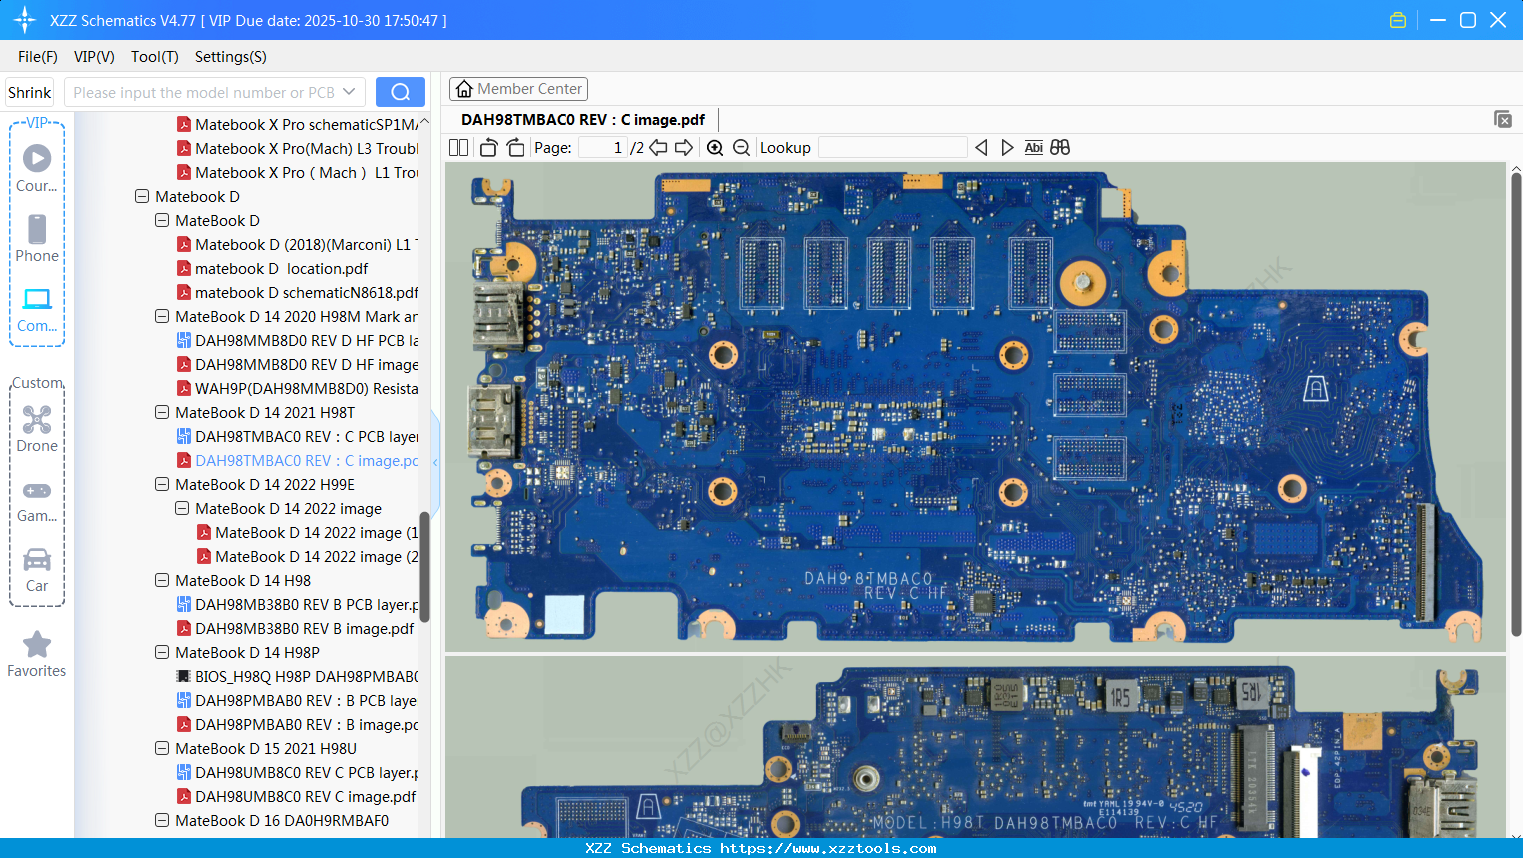Select the Phone category
1523x858 pixels.
click(x=37, y=238)
